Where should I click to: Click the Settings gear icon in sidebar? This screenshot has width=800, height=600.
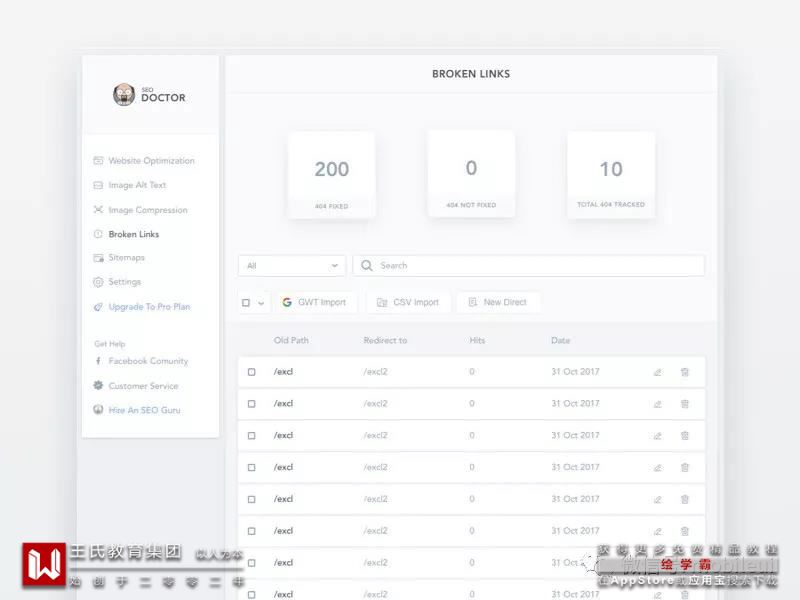point(98,282)
